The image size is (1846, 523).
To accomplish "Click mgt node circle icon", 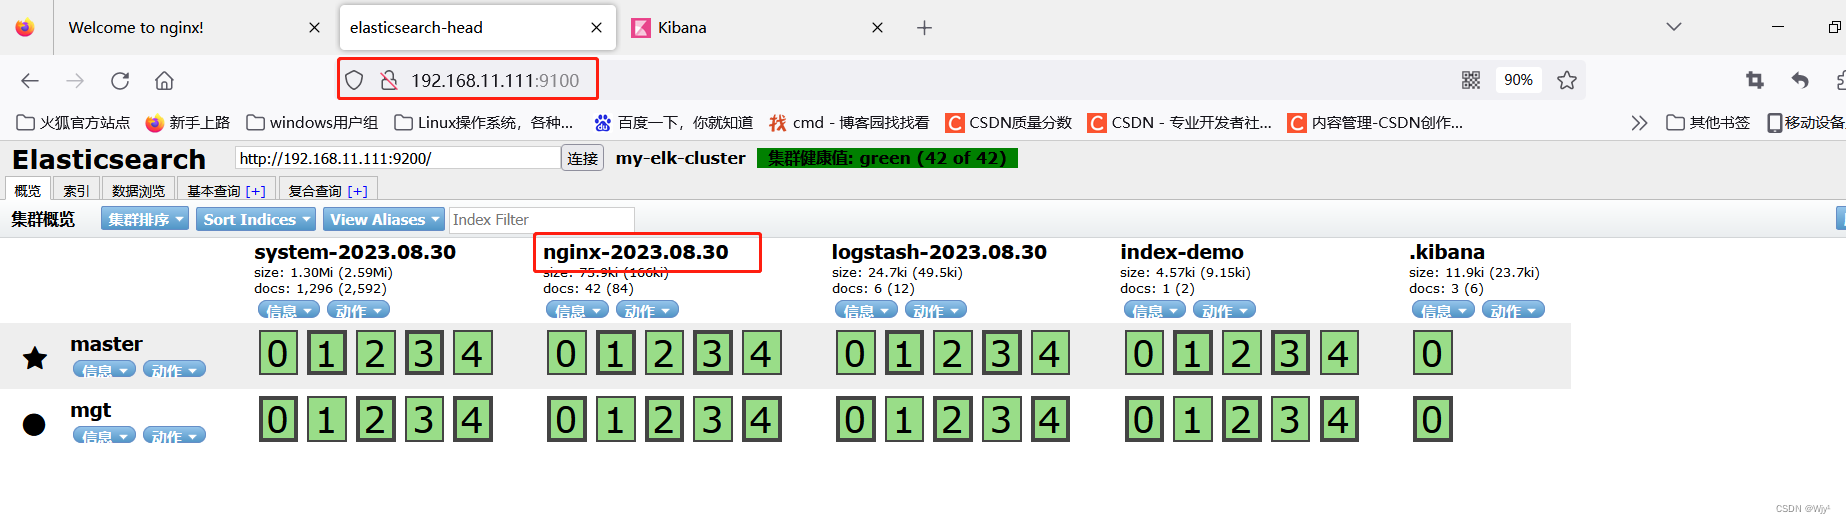I will pos(34,424).
